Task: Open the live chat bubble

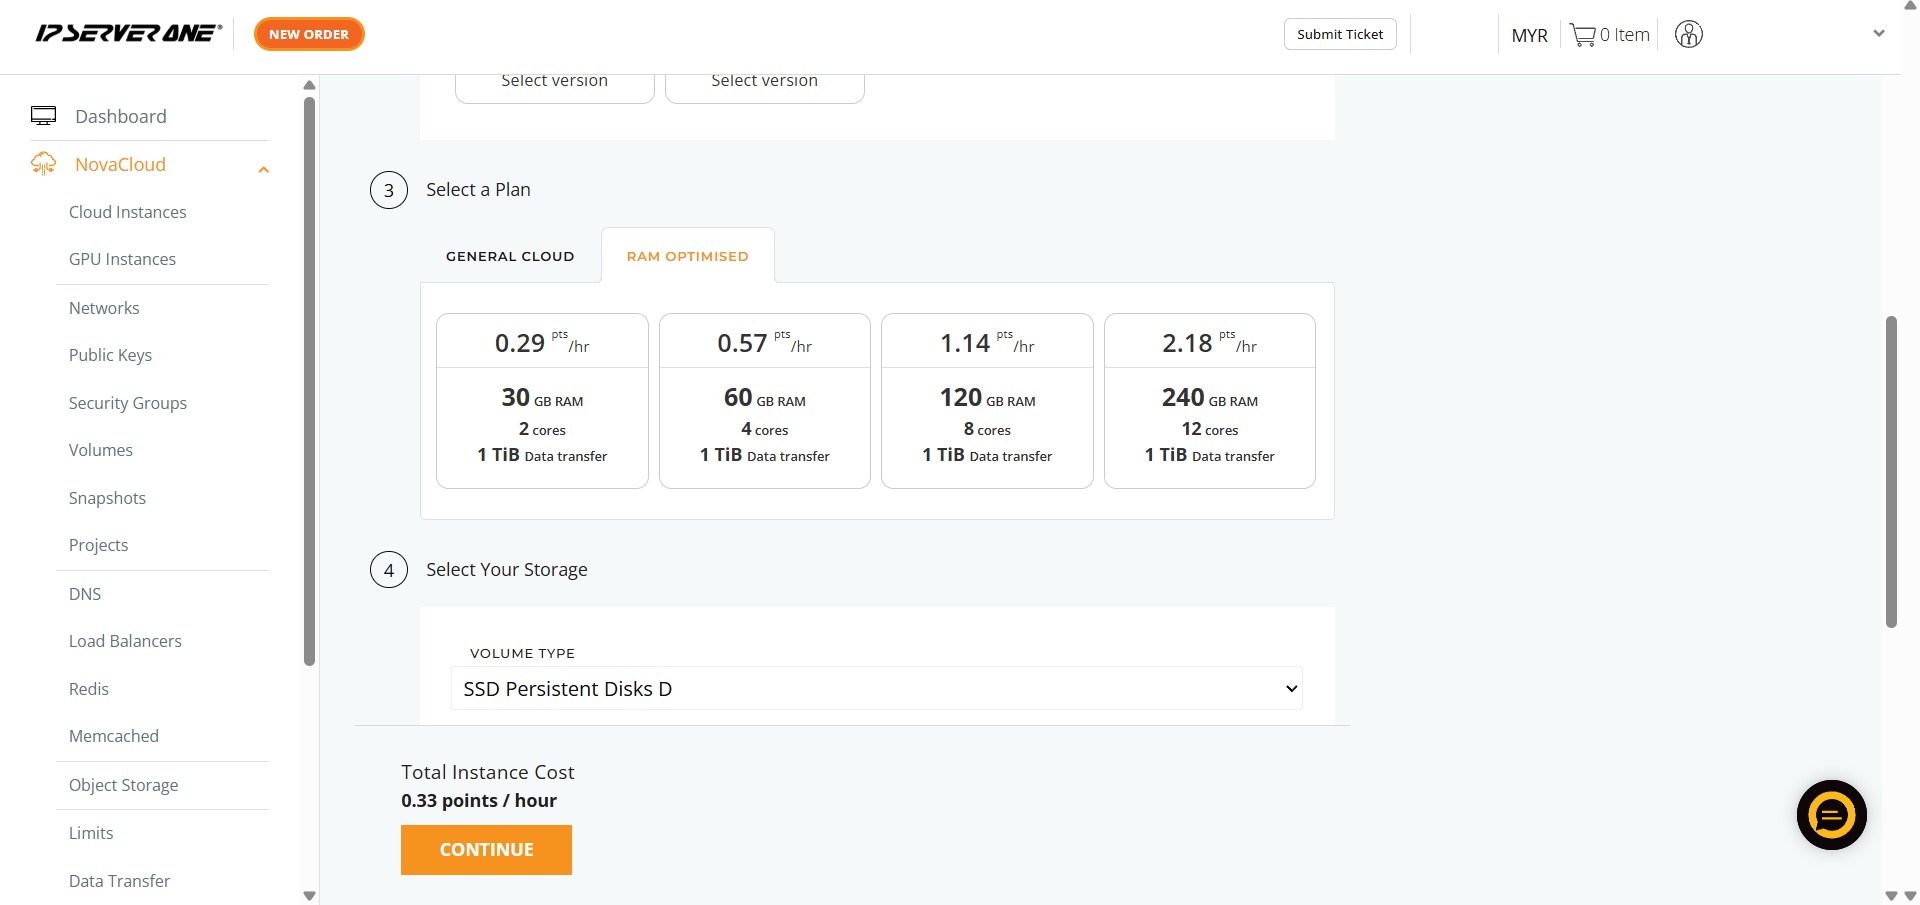Action: click(x=1831, y=815)
